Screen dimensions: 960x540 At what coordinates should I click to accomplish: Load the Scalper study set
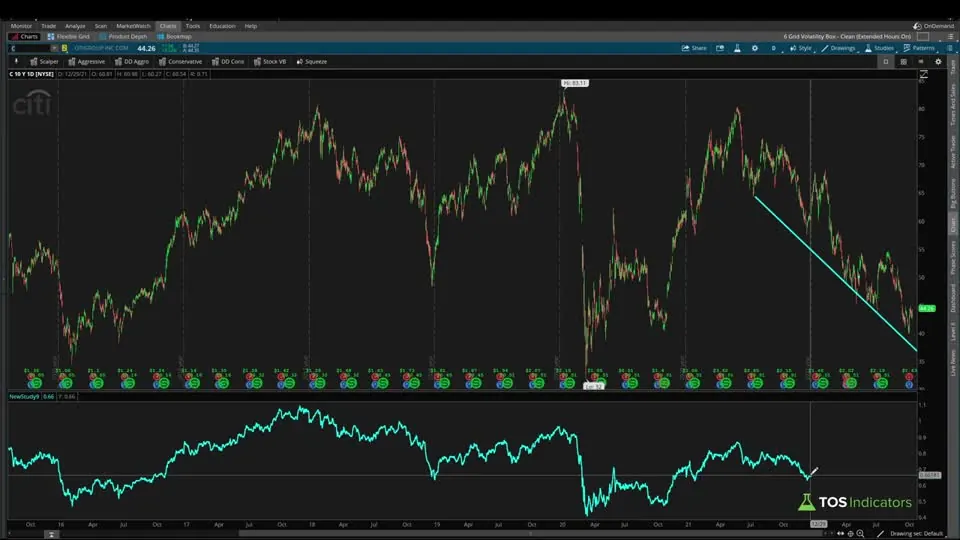point(44,61)
